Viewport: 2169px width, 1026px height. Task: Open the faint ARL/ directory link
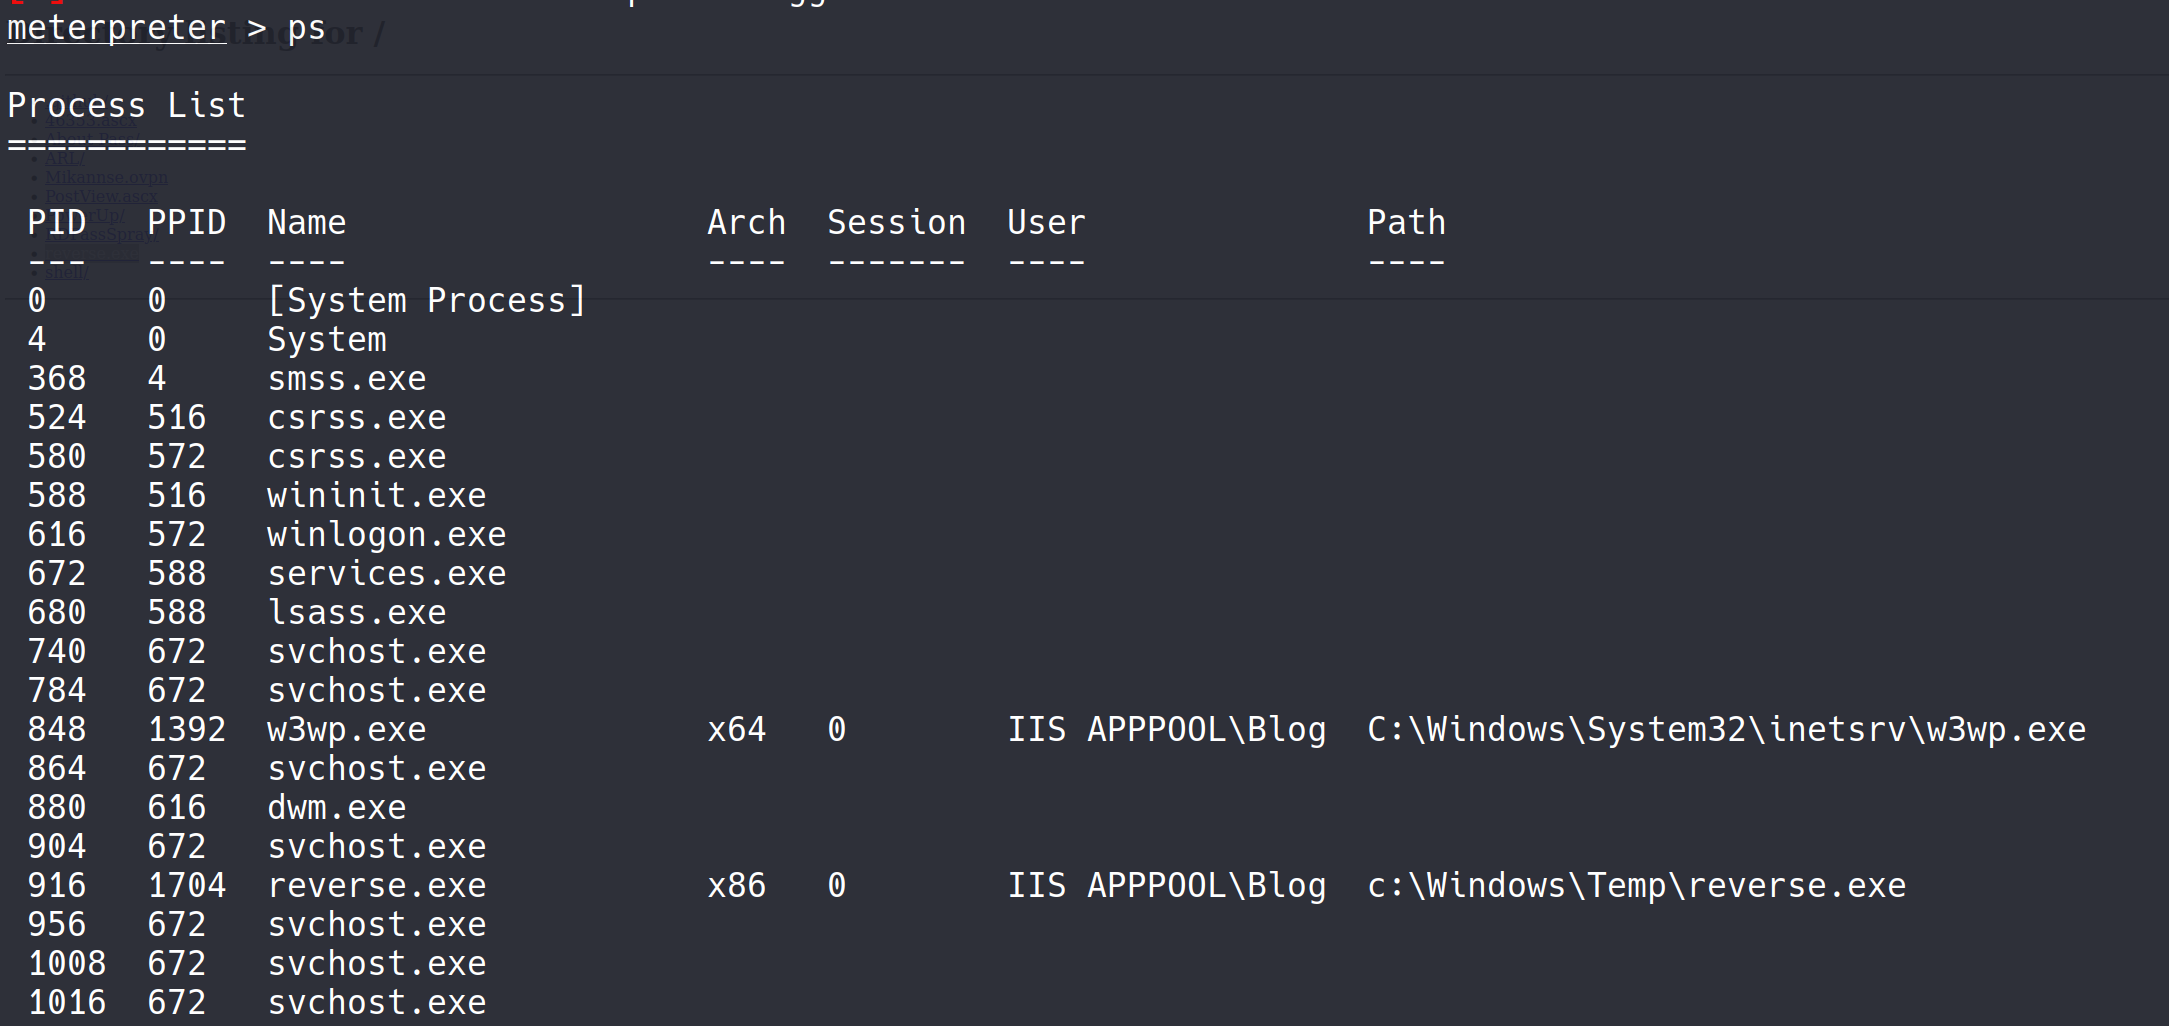(65, 158)
